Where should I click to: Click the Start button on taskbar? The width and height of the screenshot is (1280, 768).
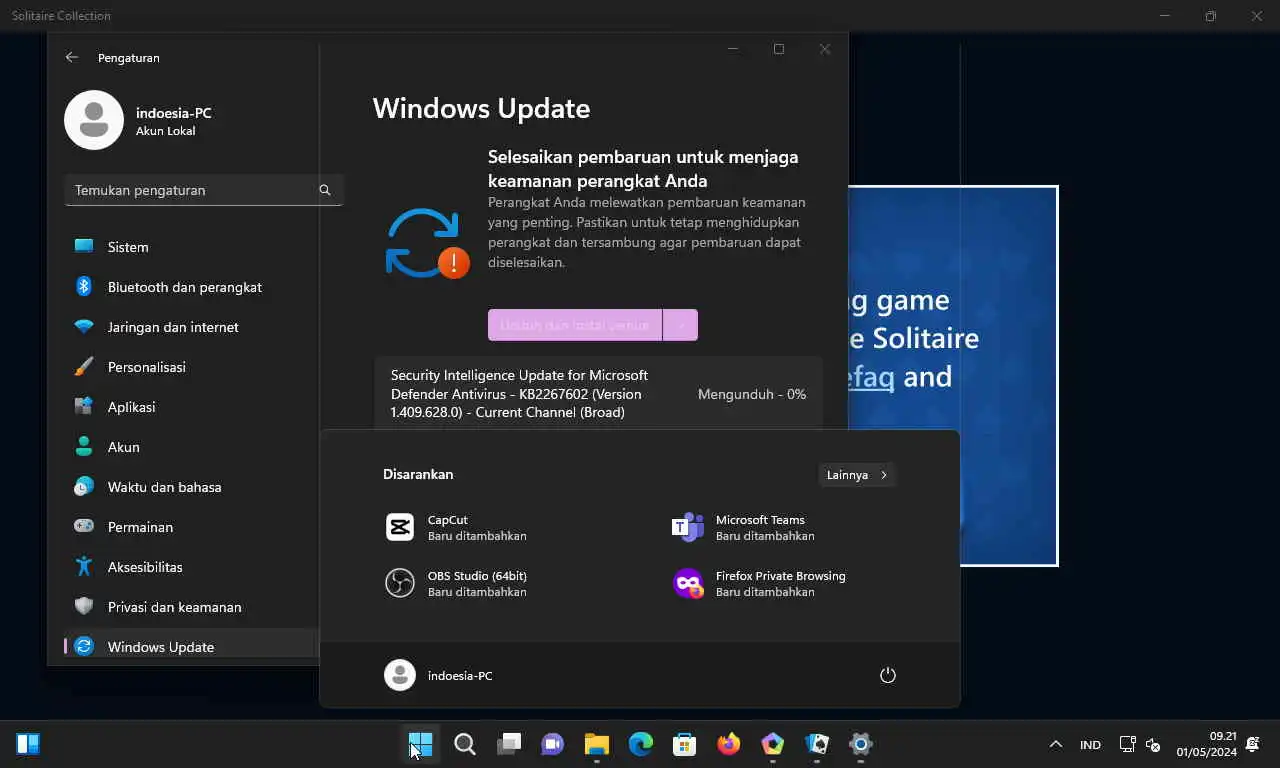421,744
